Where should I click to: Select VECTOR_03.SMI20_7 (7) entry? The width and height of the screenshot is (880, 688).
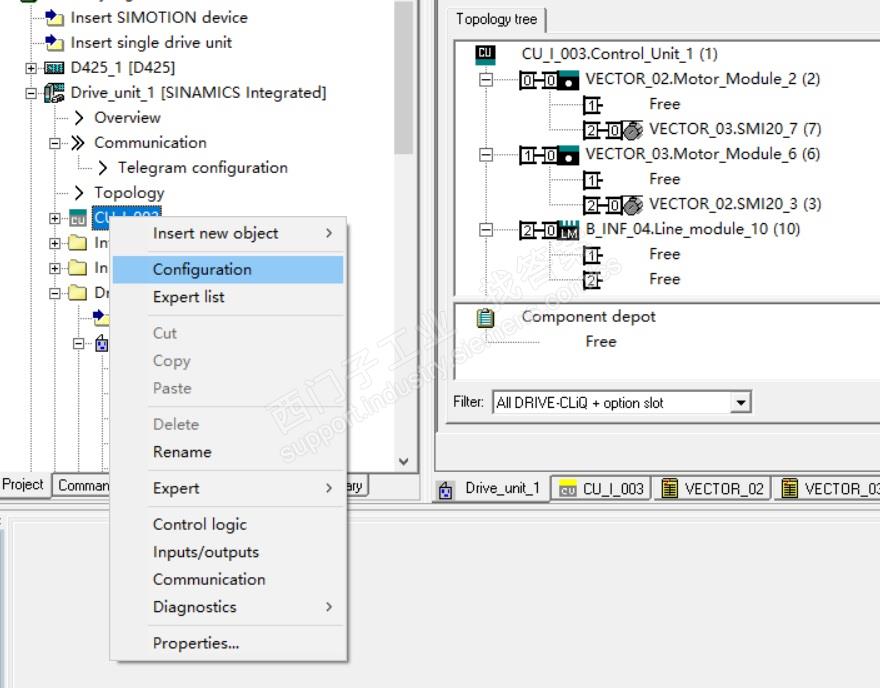tap(735, 130)
